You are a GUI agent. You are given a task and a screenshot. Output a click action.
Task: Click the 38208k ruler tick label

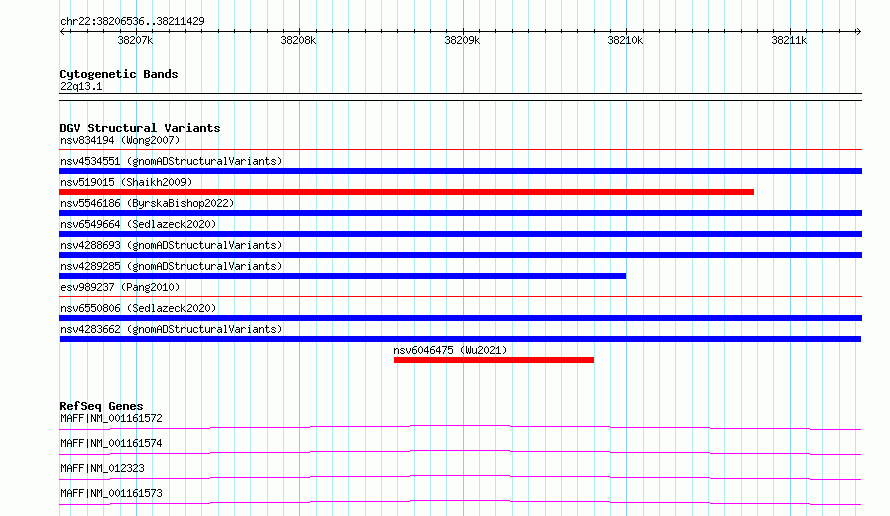(x=298, y=40)
